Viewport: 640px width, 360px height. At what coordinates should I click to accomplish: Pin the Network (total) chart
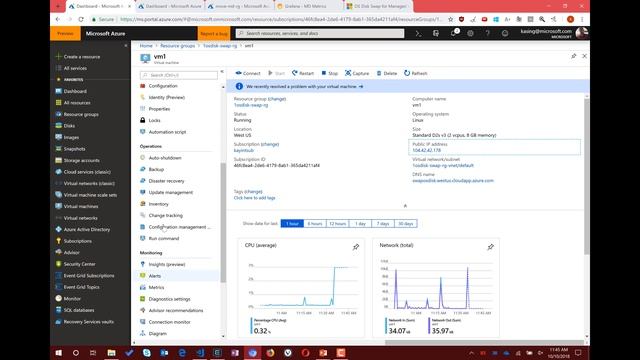(491, 247)
